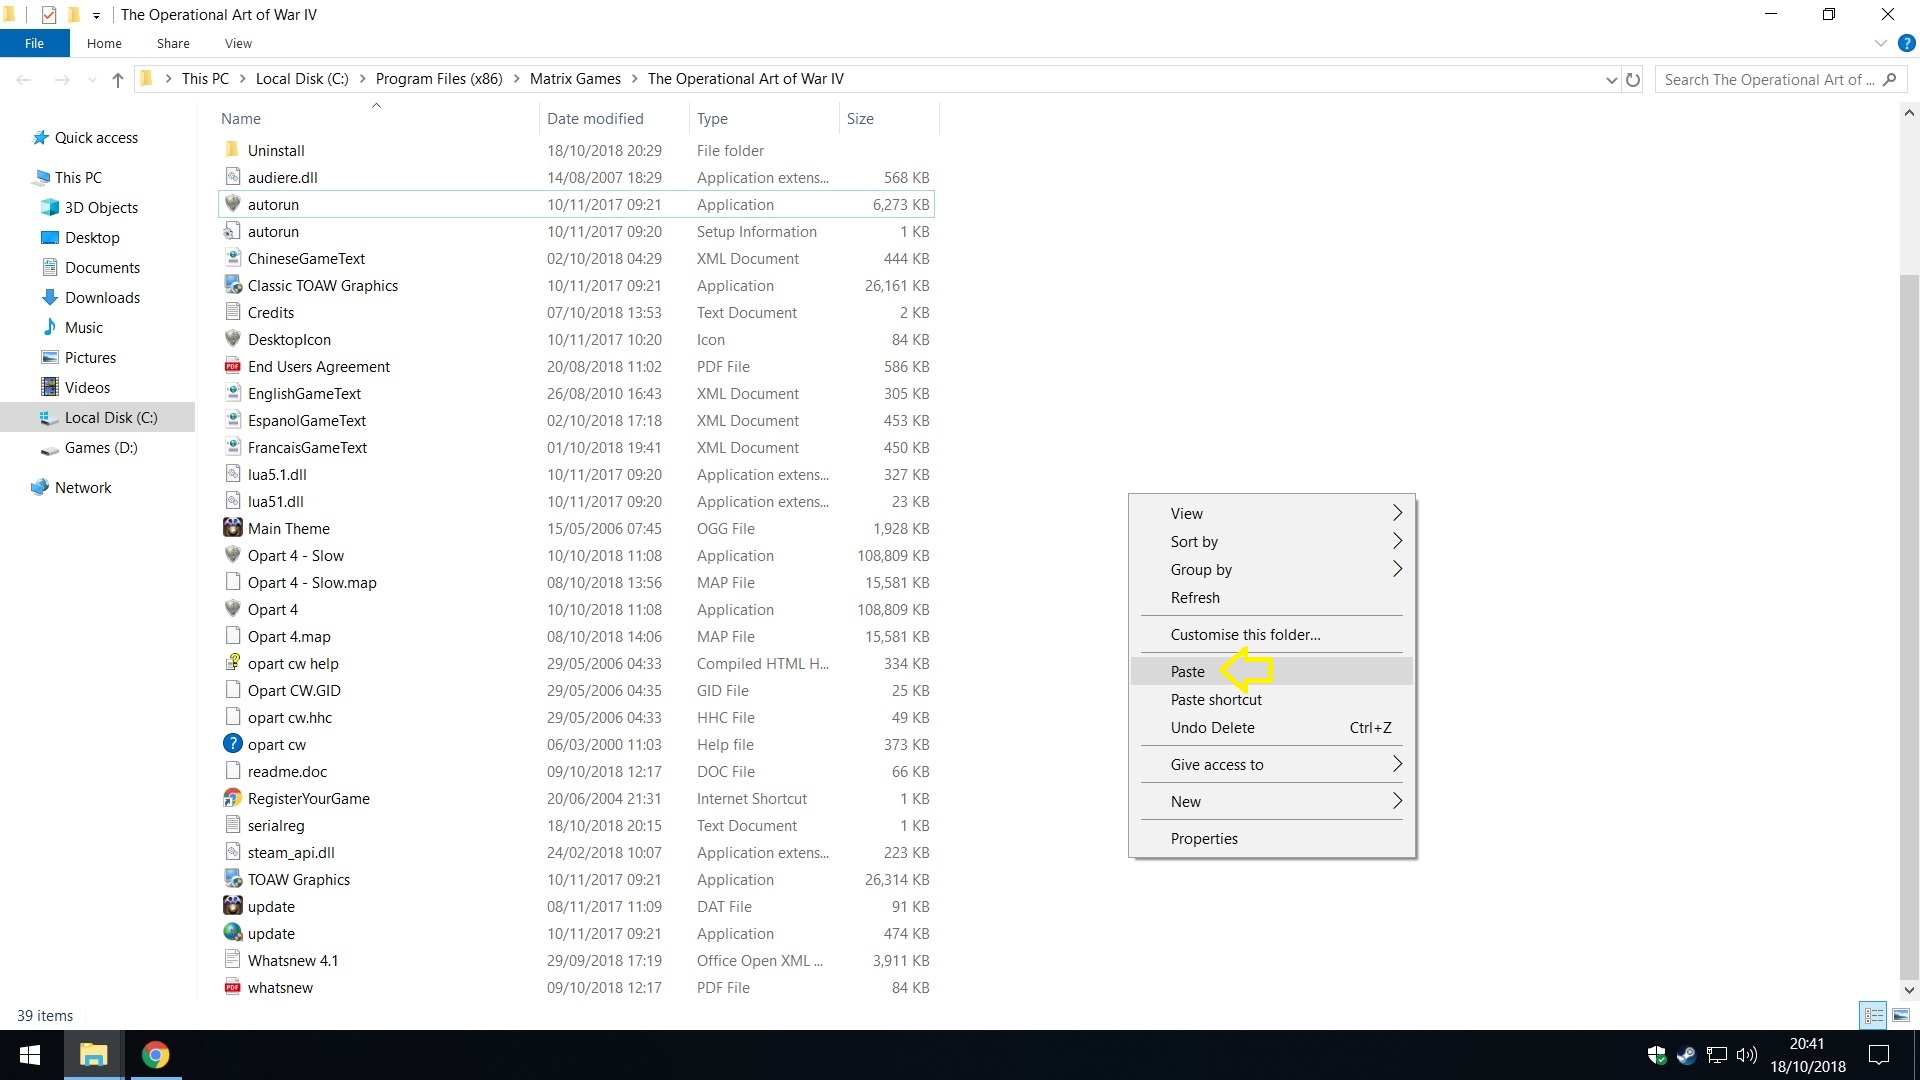Open Chrome from the taskbar
The image size is (1920, 1080).
tap(155, 1055)
